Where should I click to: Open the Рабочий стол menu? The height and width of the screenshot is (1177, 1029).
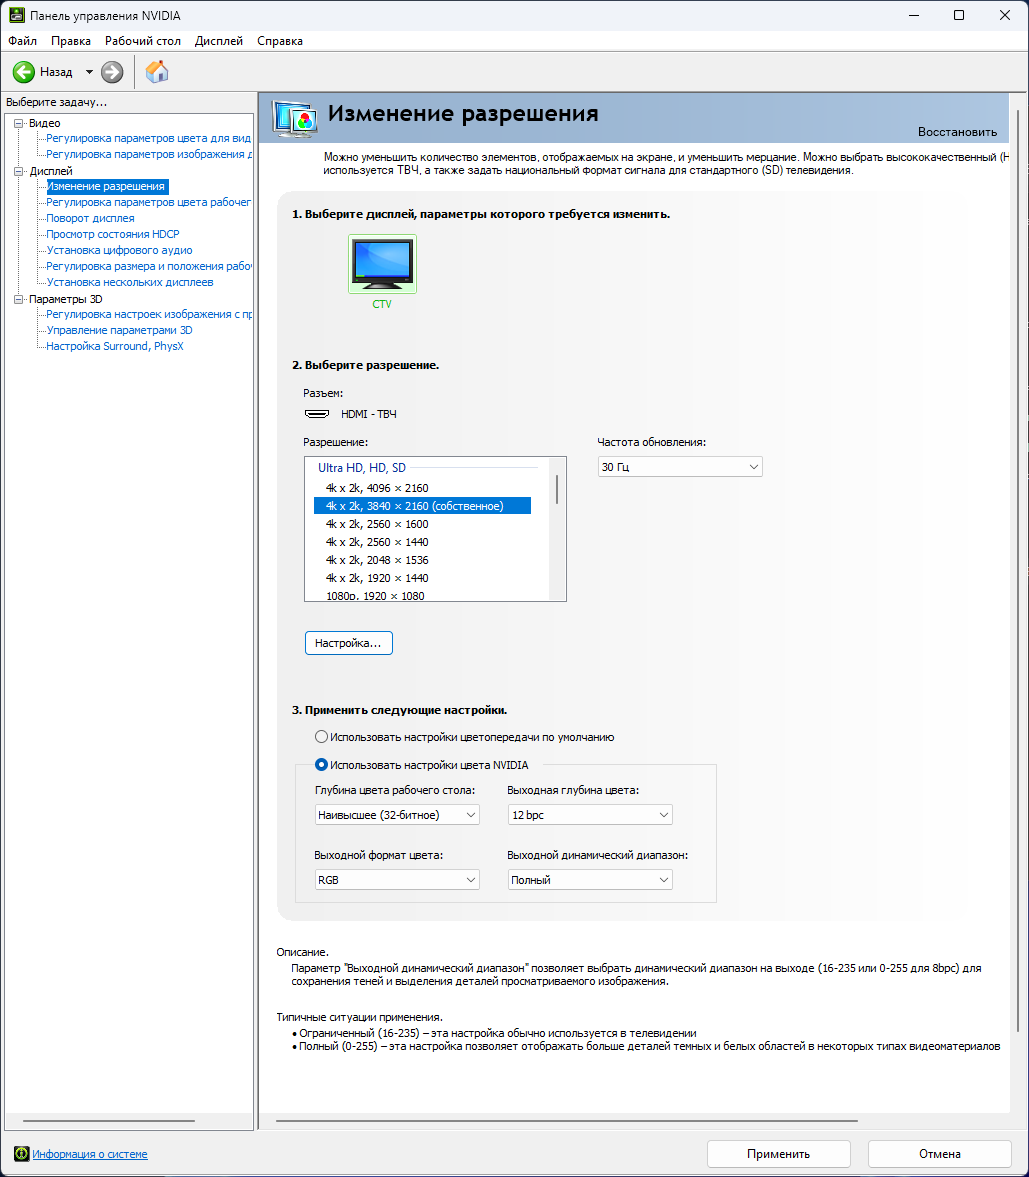[x=143, y=41]
